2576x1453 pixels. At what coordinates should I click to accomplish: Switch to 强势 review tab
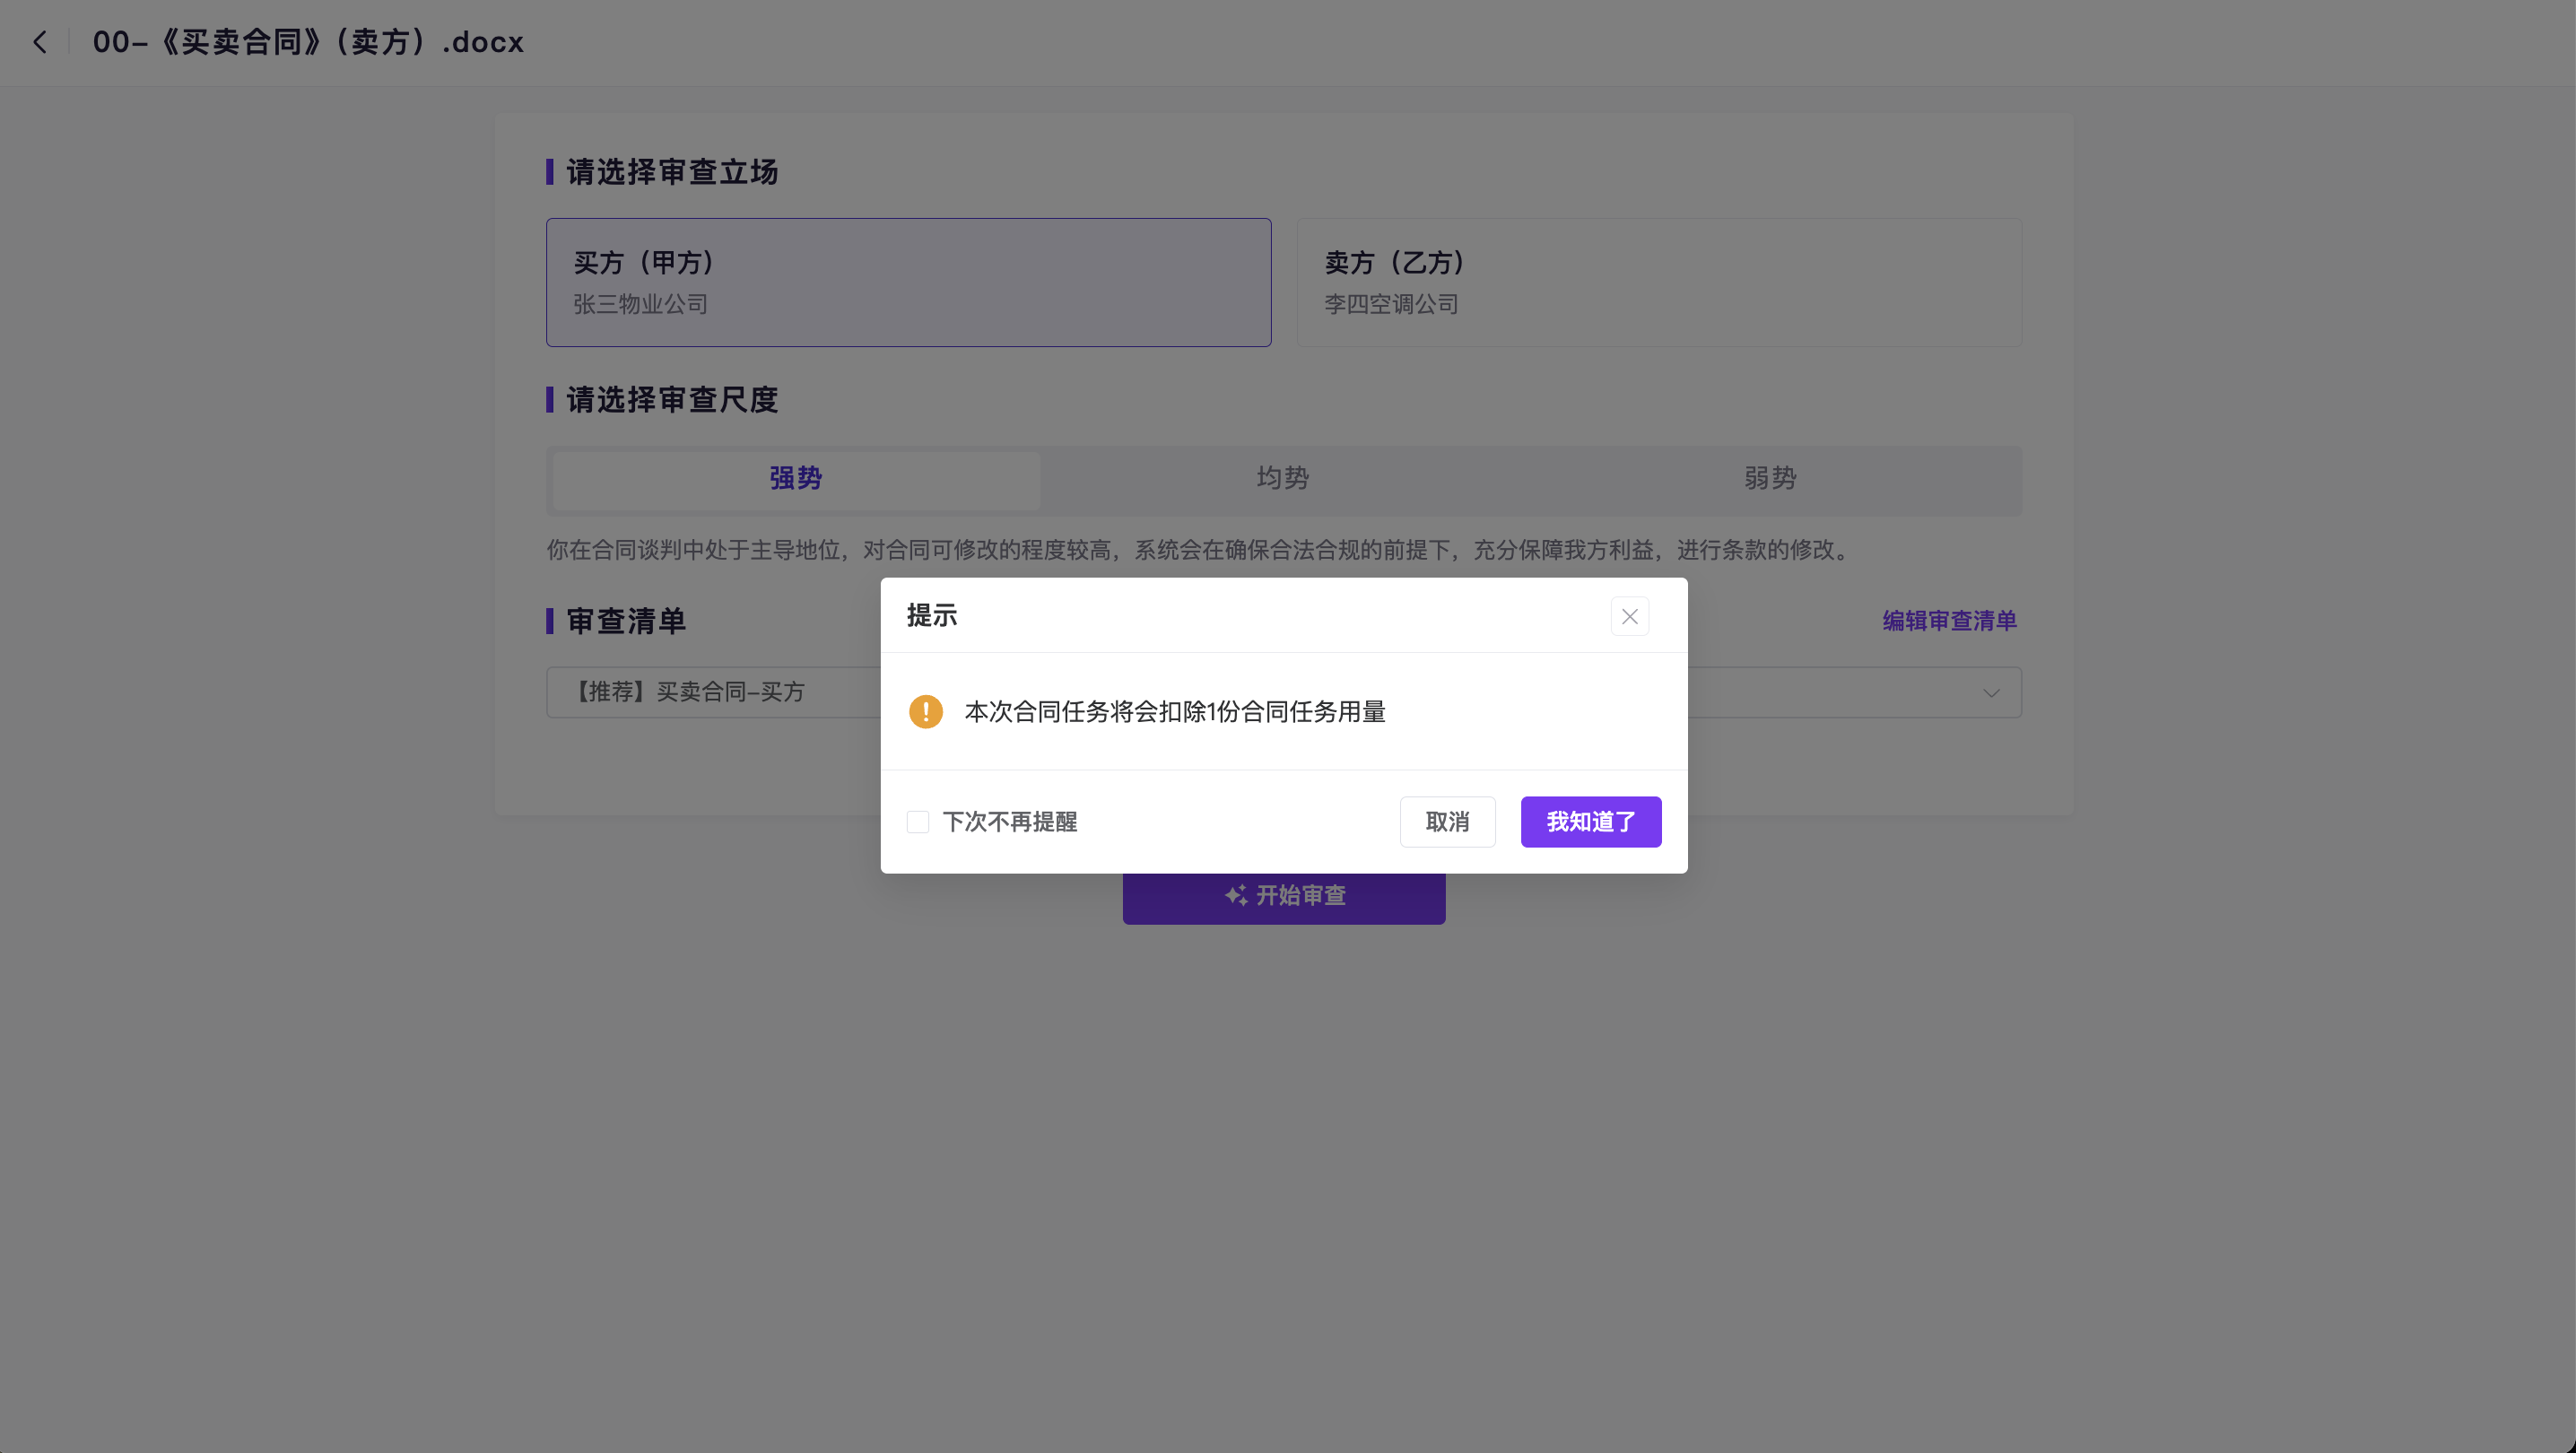[x=795, y=479]
